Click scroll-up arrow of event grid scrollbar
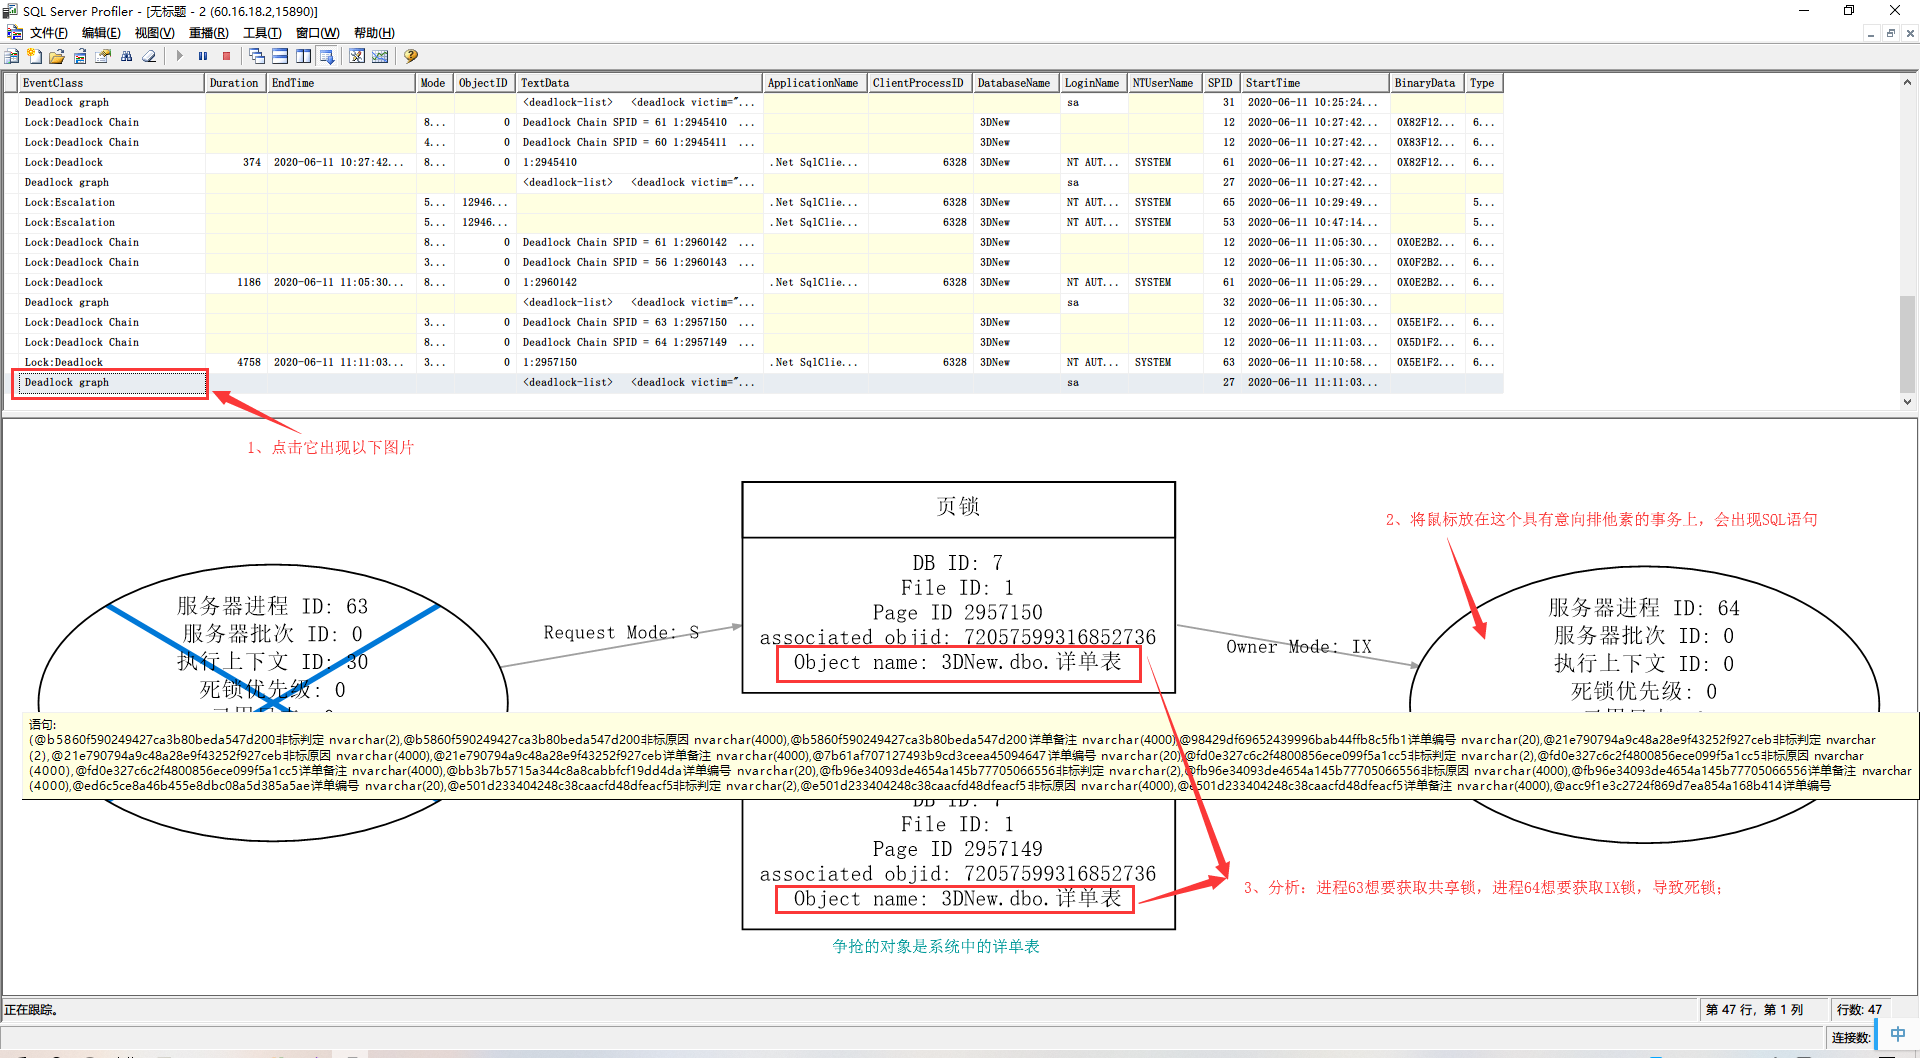The width and height of the screenshot is (1920, 1058). [x=1907, y=82]
